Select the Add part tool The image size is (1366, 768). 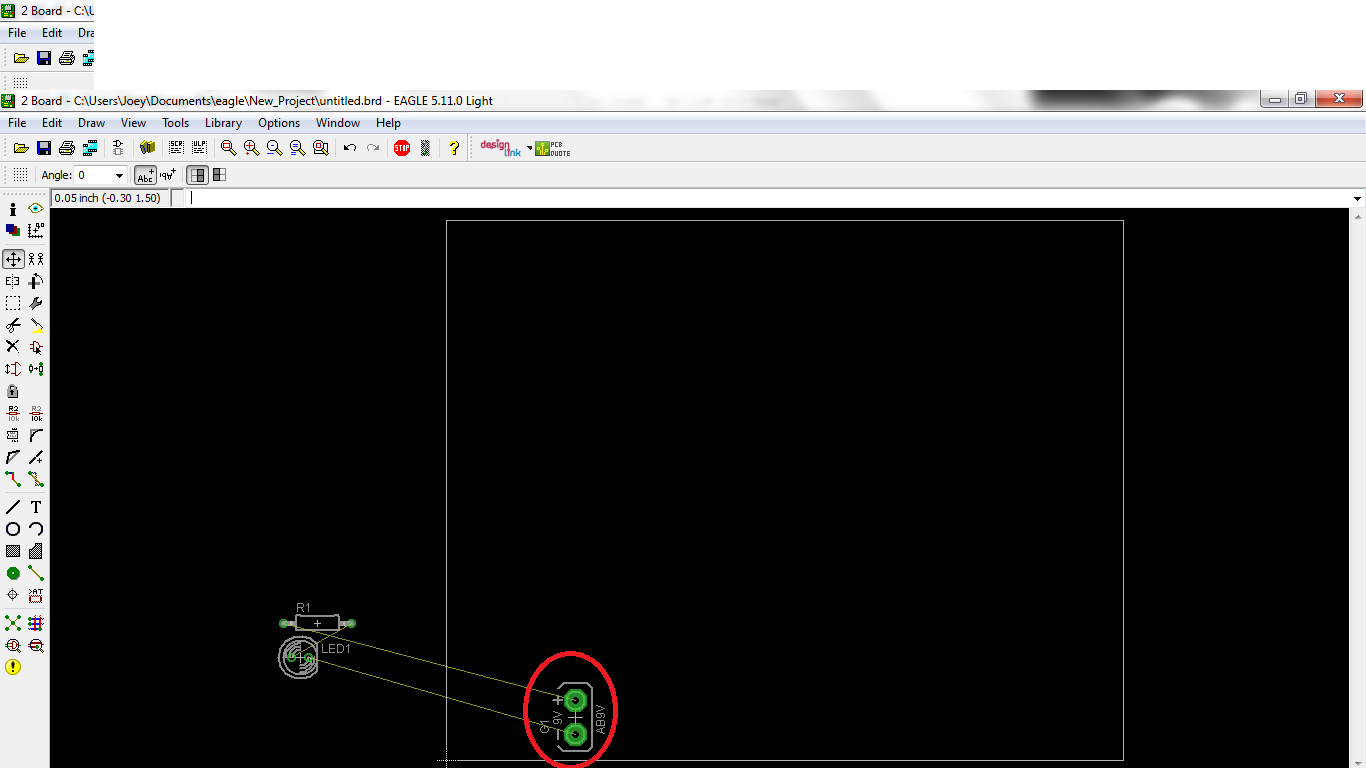pos(36,347)
